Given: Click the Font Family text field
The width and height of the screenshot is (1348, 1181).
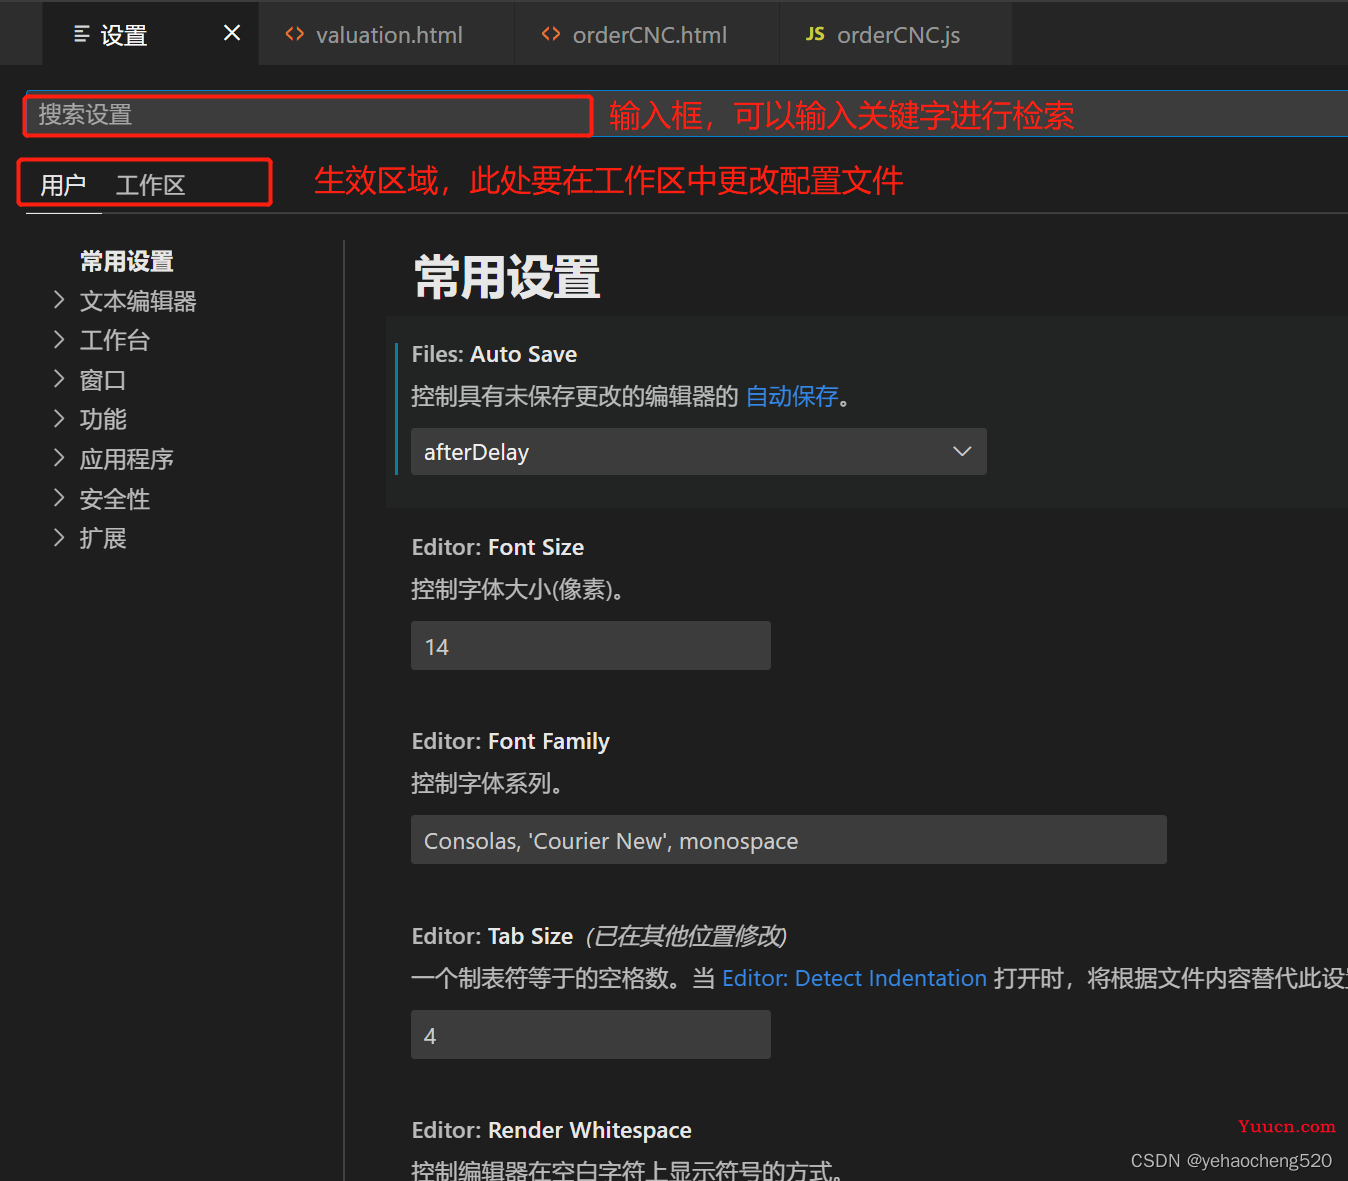Looking at the screenshot, I should (789, 840).
